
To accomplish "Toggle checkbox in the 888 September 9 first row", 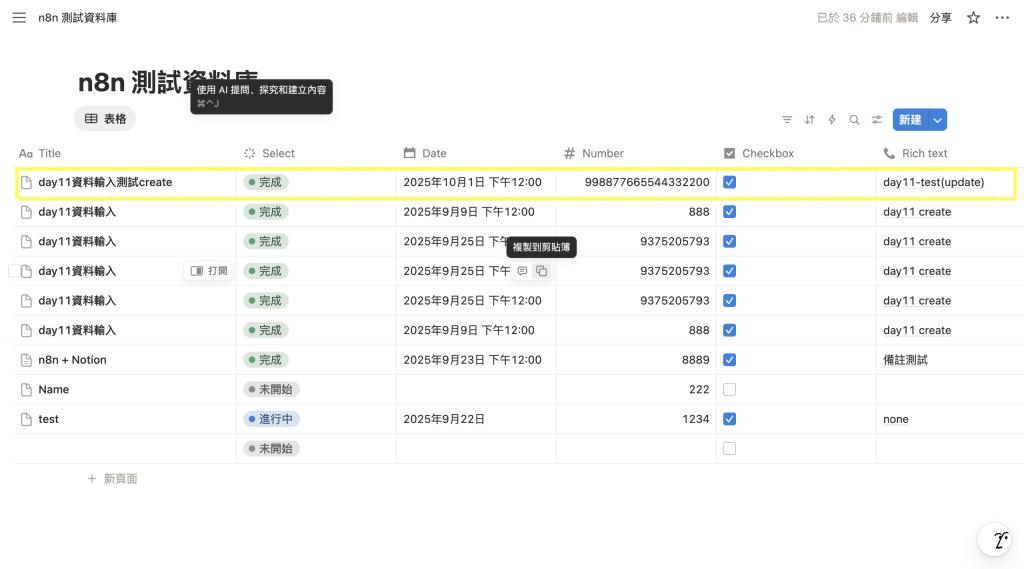I will click(x=729, y=212).
